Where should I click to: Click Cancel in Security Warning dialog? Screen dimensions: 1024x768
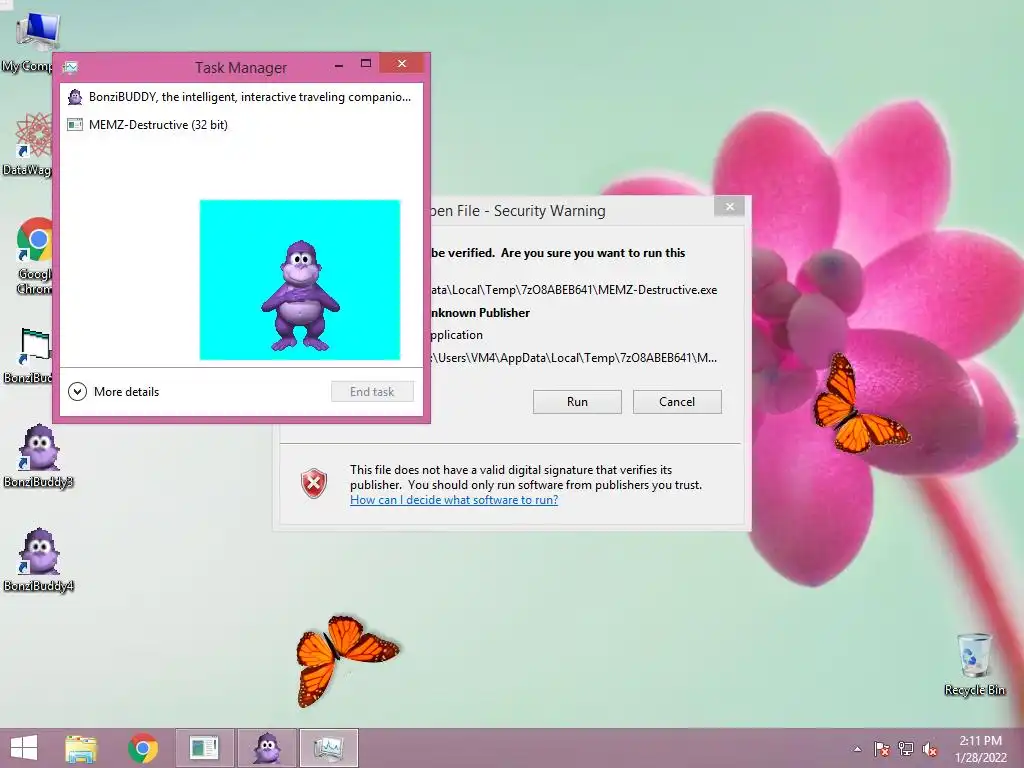[x=677, y=402]
